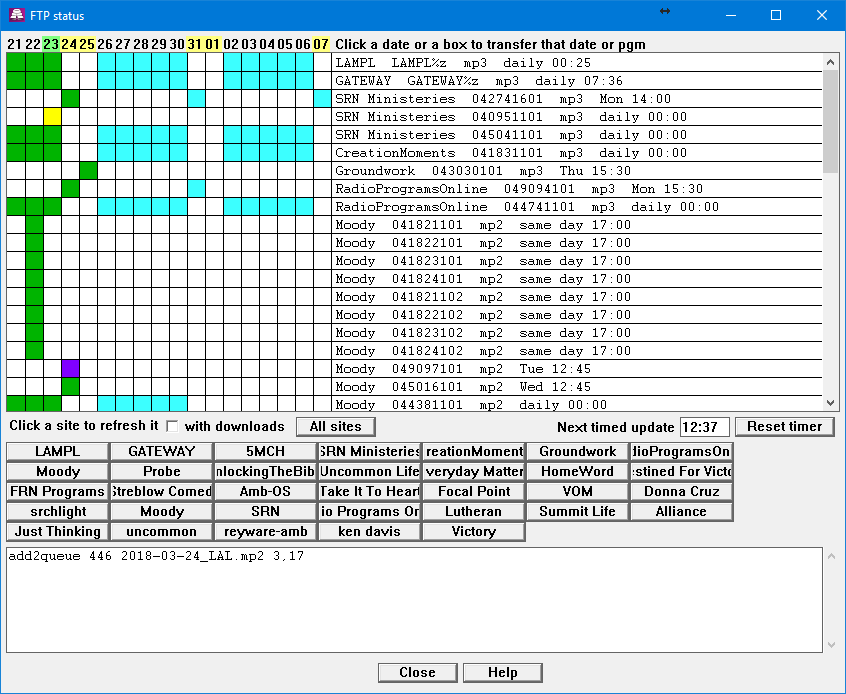Image resolution: width=846 pixels, height=694 pixels.
Task: Refresh the VOM site
Action: pyautogui.click(x=577, y=491)
